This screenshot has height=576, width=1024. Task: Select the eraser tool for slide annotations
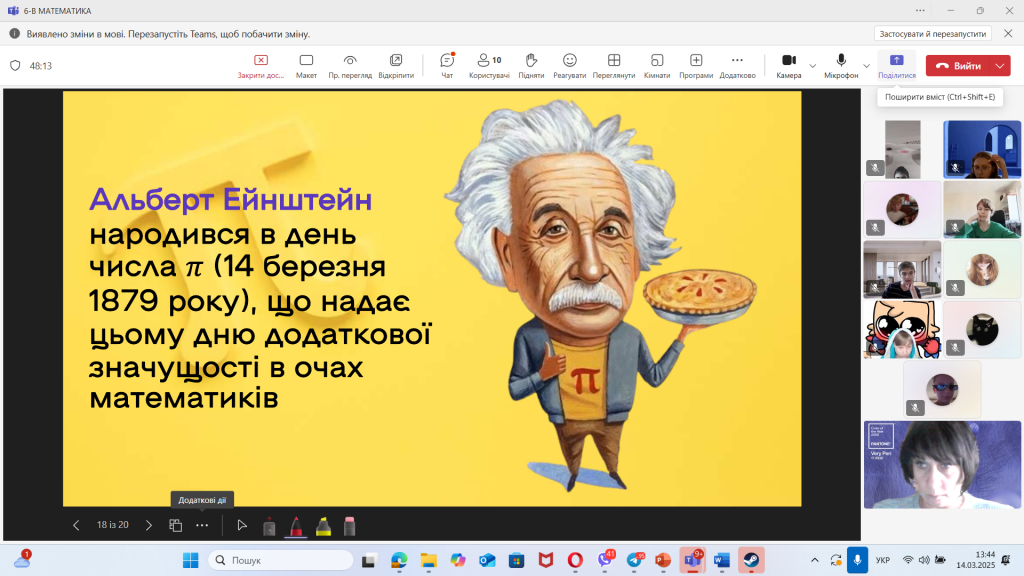pos(349,524)
